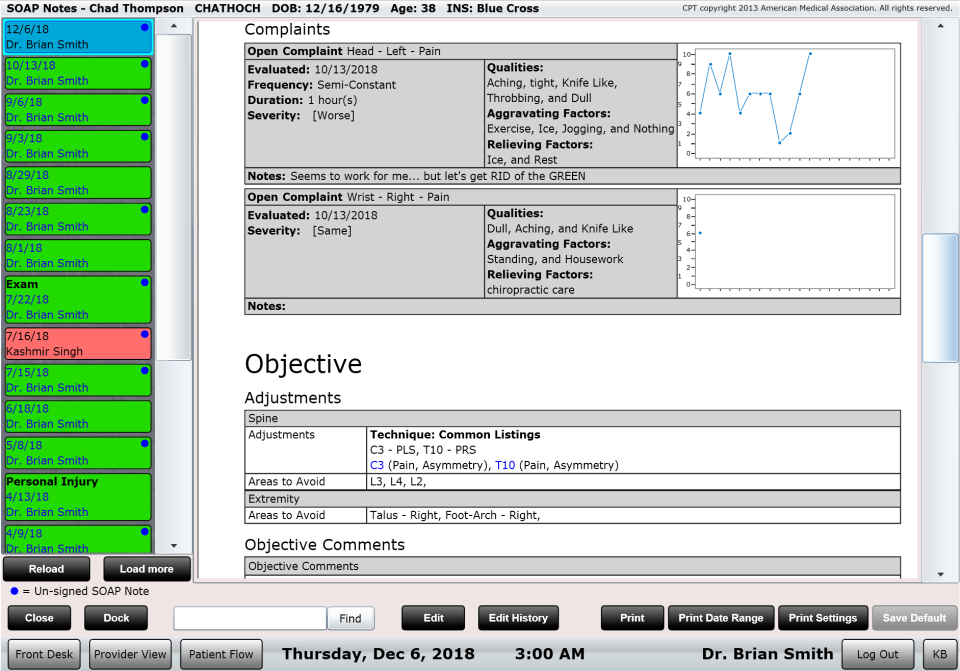Click the Find button
Image resolution: width=960 pixels, height=671 pixels.
[350, 618]
